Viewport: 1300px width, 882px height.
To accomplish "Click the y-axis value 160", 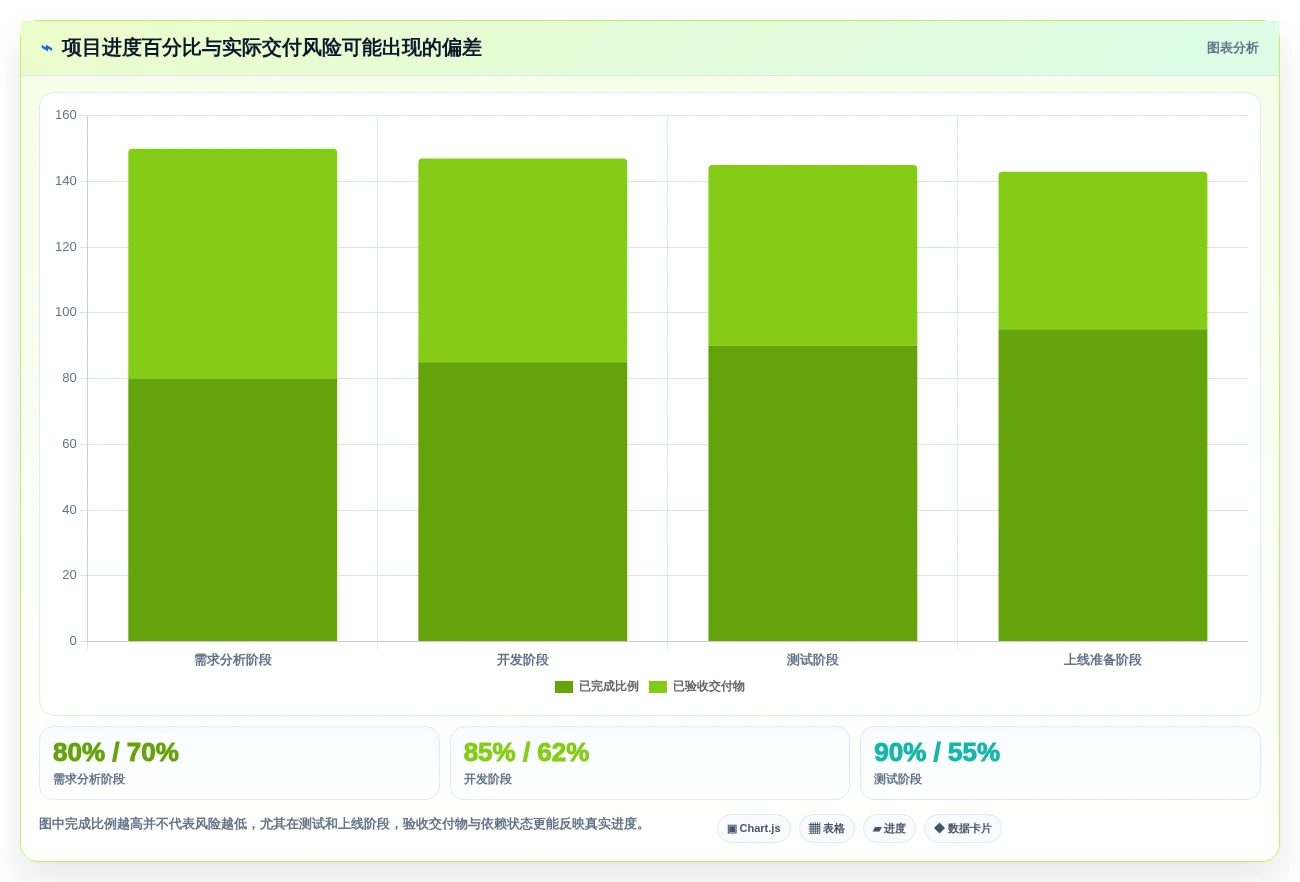I will [x=66, y=115].
